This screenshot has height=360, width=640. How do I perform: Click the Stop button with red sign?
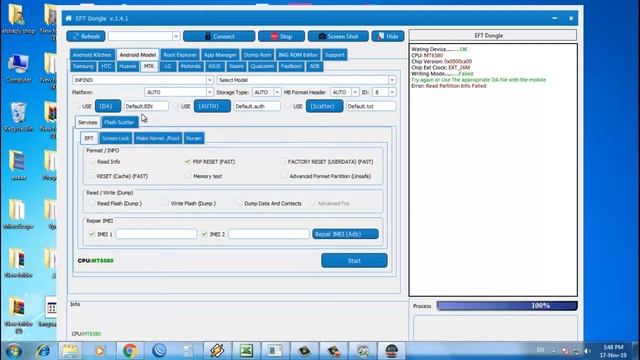click(x=281, y=36)
